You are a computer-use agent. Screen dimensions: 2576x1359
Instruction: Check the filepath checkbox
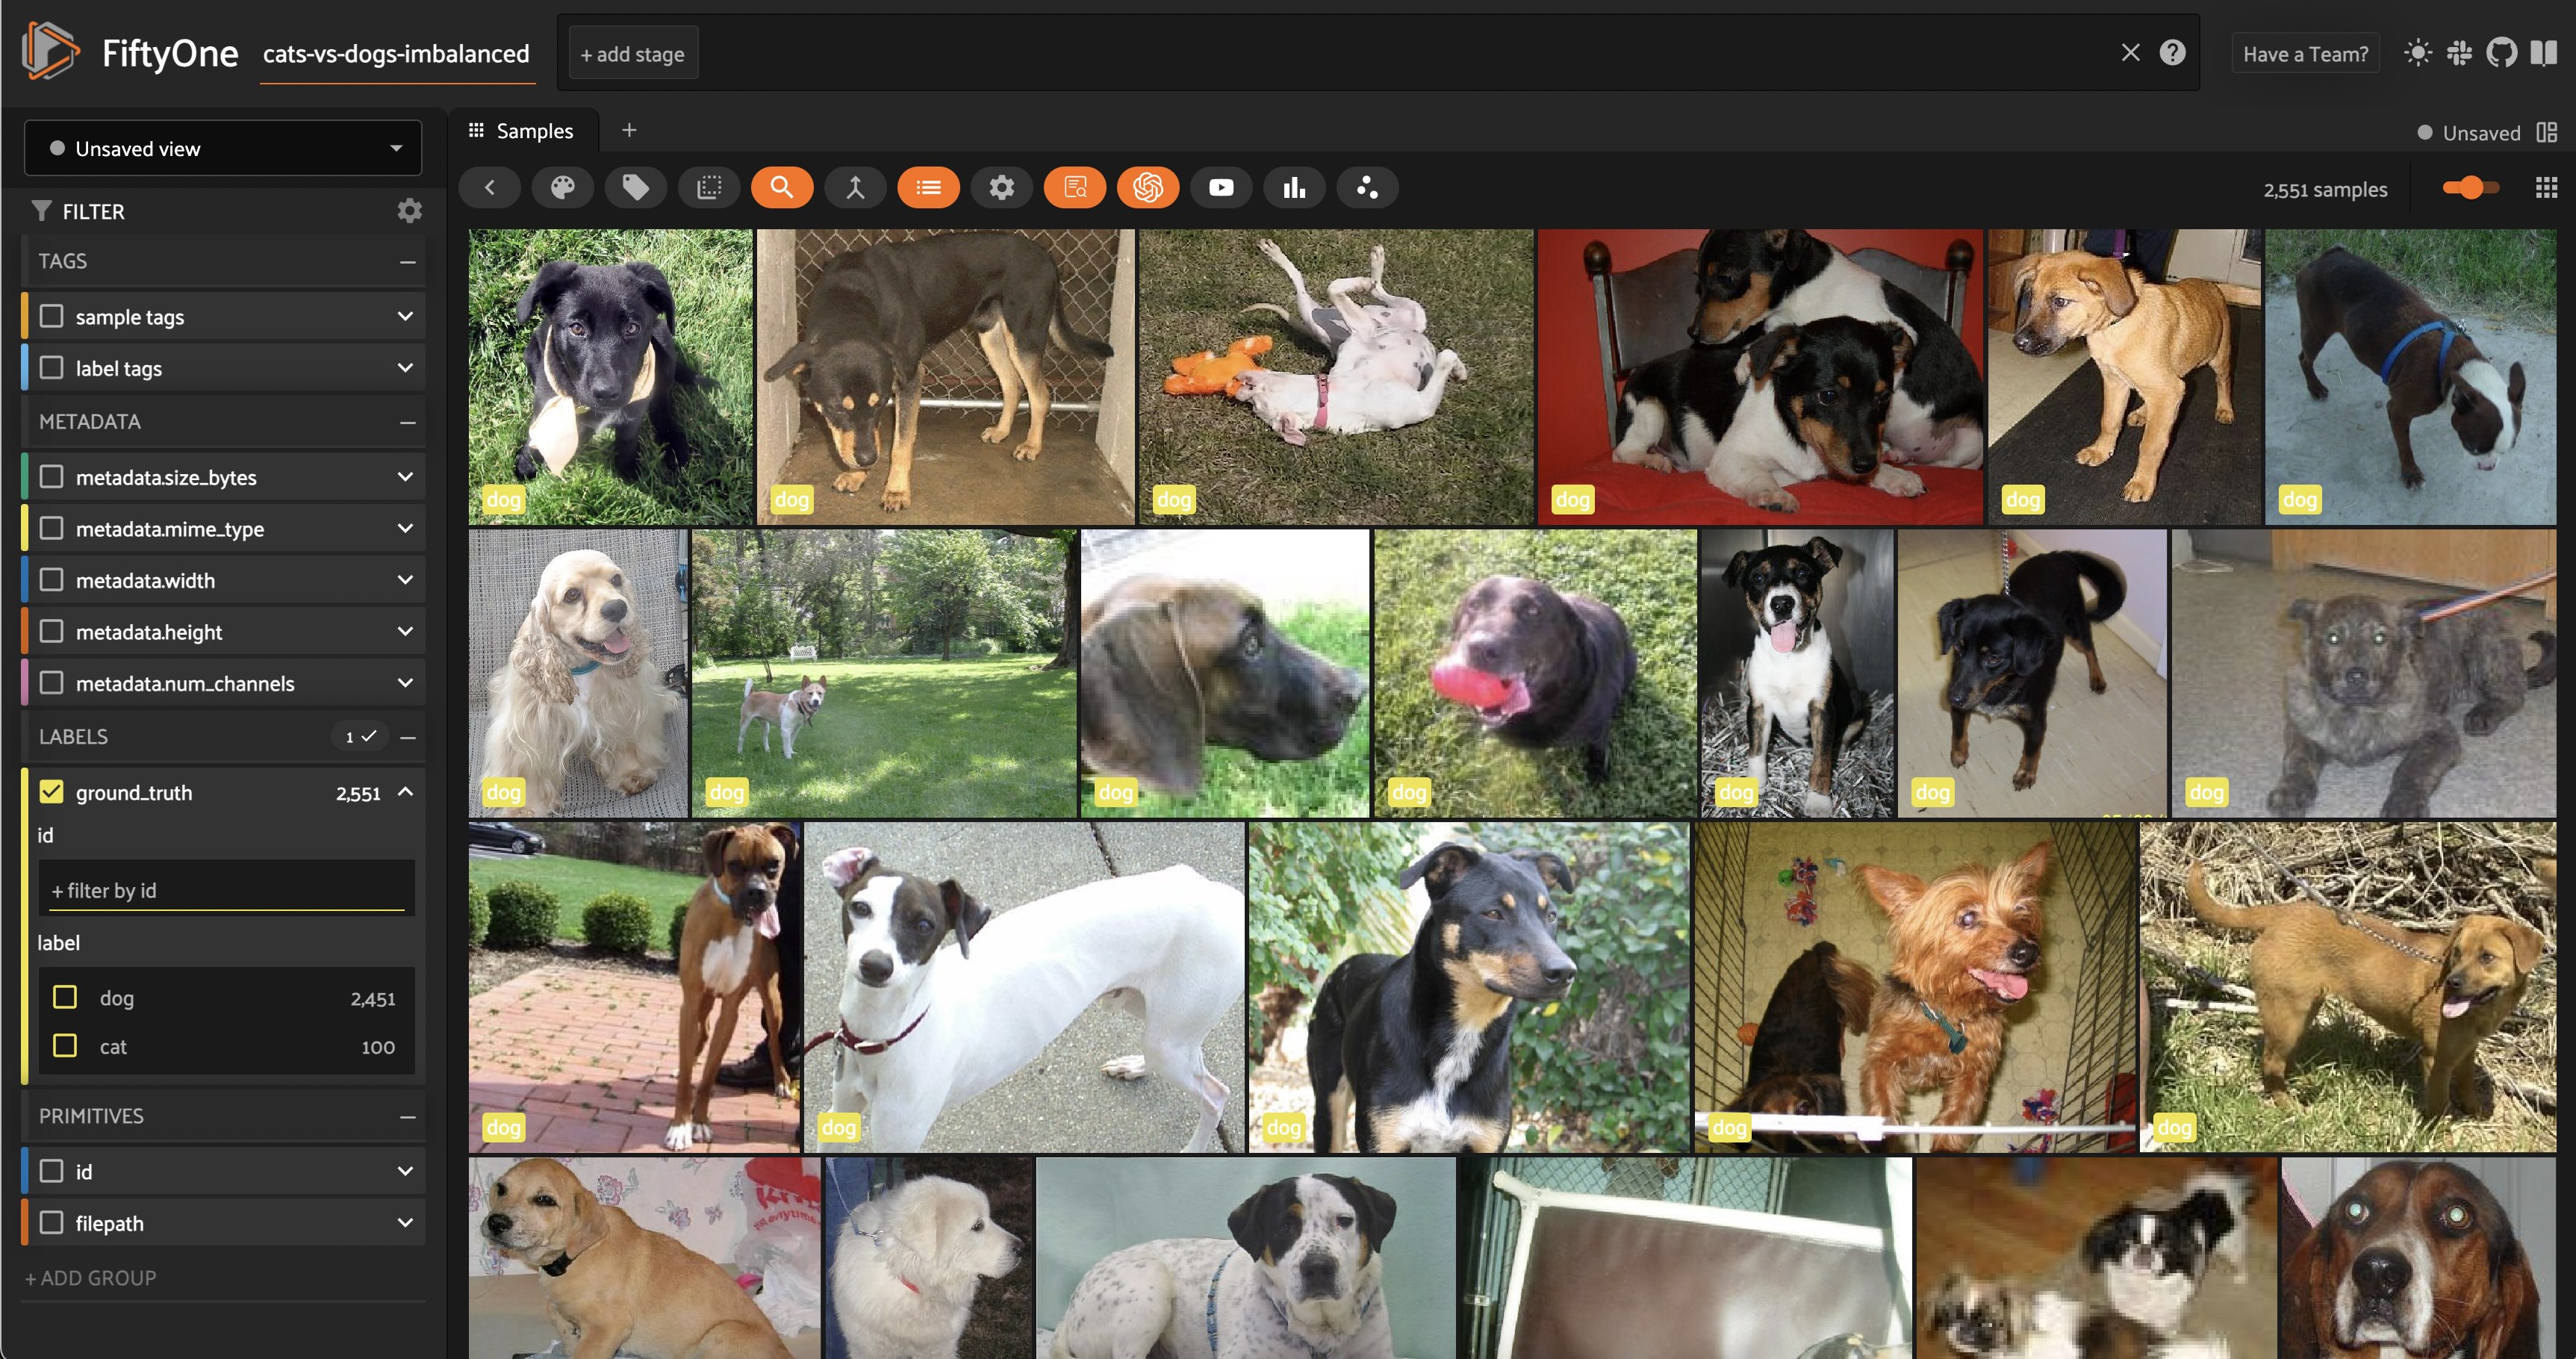[51, 1223]
